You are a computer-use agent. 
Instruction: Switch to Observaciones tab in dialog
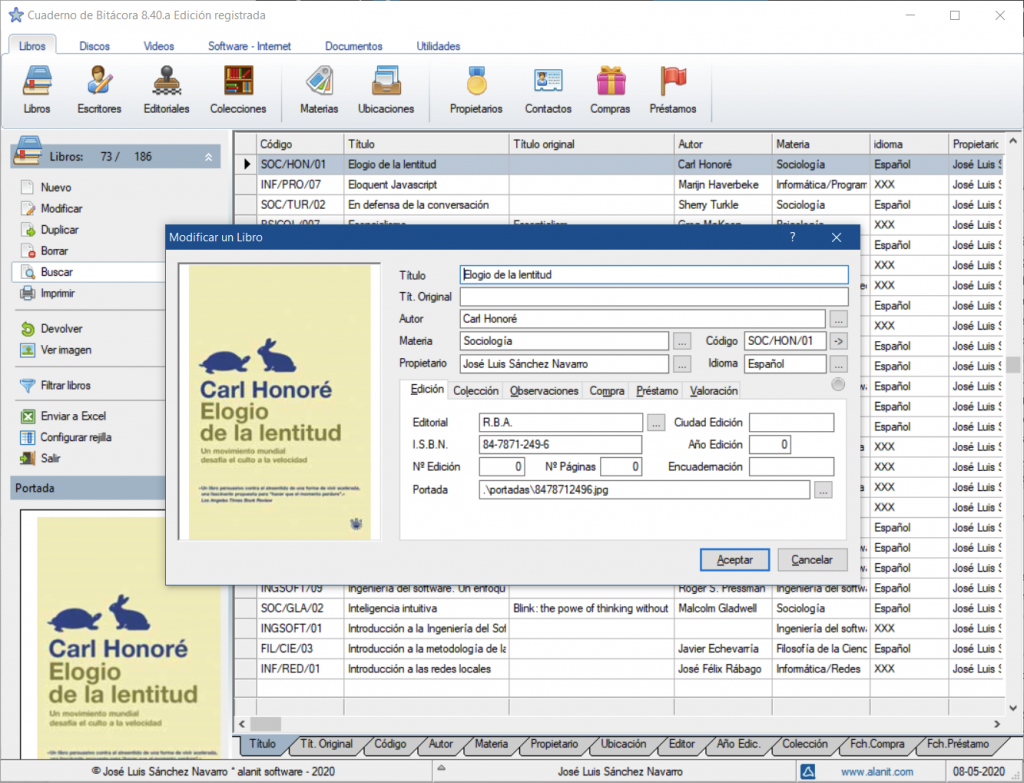[544, 391]
